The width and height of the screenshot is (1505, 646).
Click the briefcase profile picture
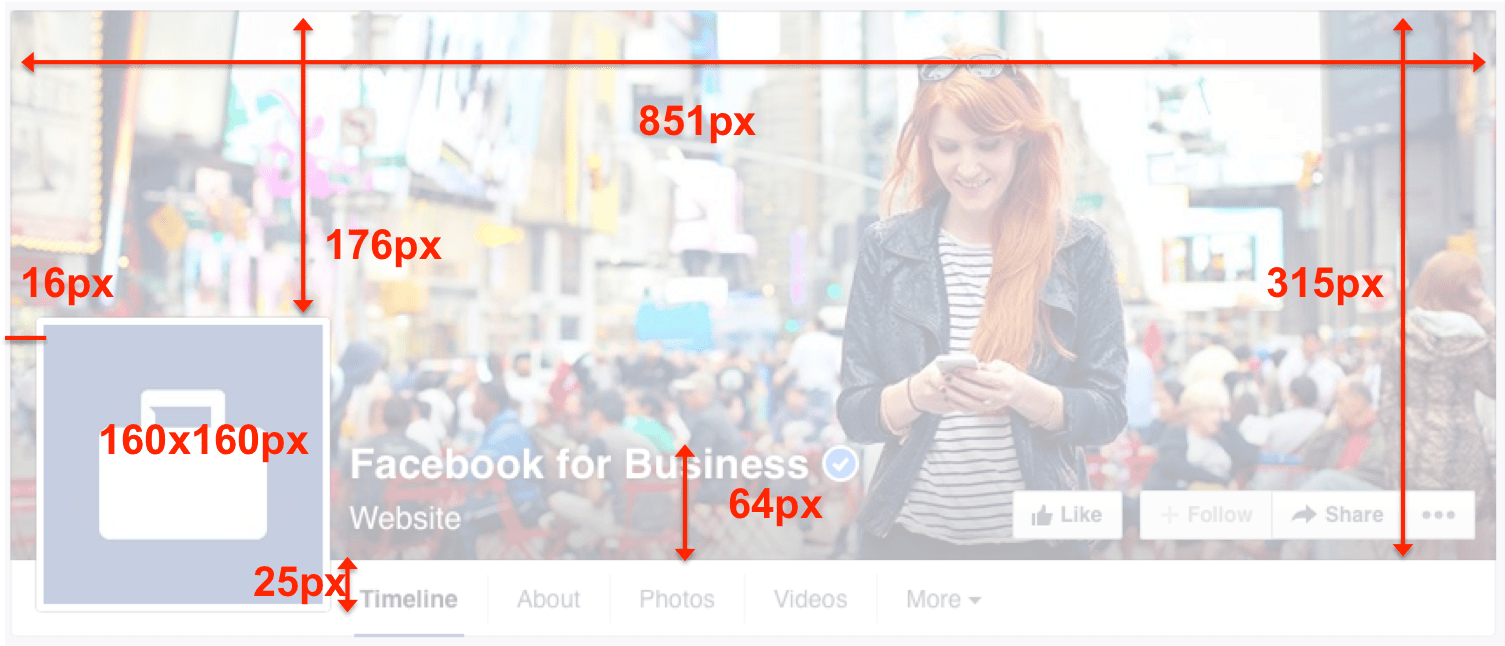pyautogui.click(x=183, y=464)
